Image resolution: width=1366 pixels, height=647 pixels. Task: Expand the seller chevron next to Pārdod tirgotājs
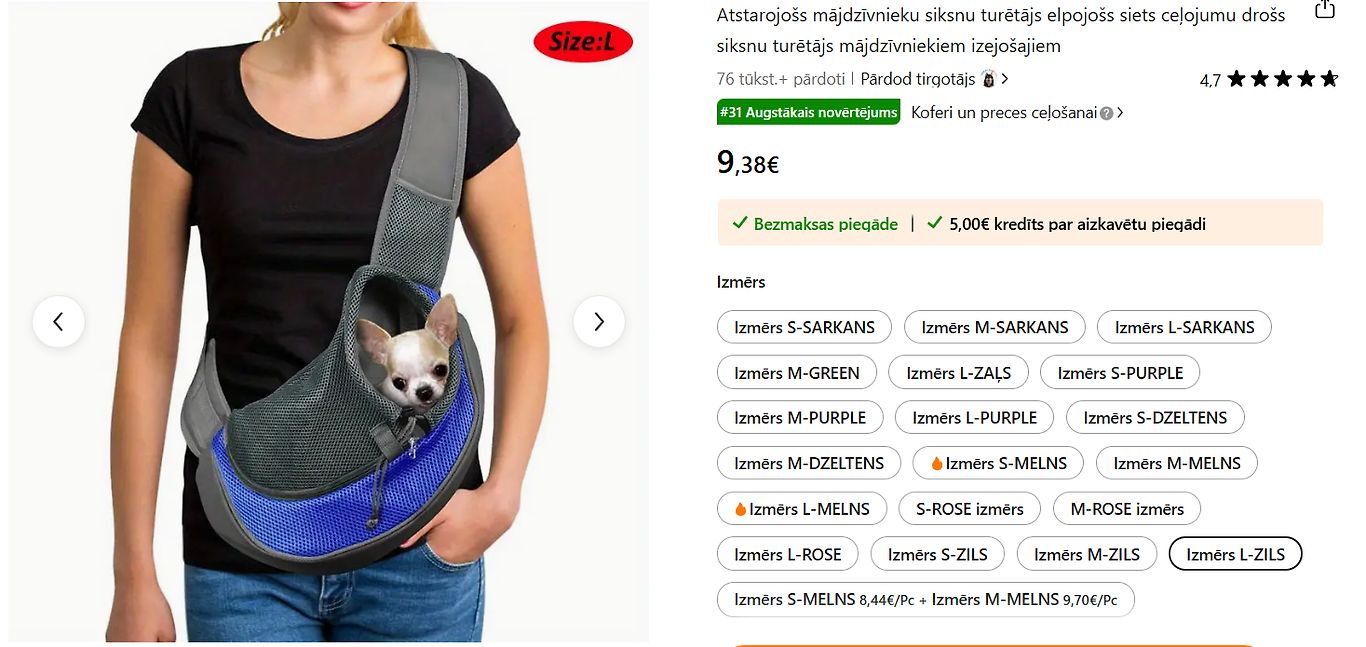[x=1005, y=79]
